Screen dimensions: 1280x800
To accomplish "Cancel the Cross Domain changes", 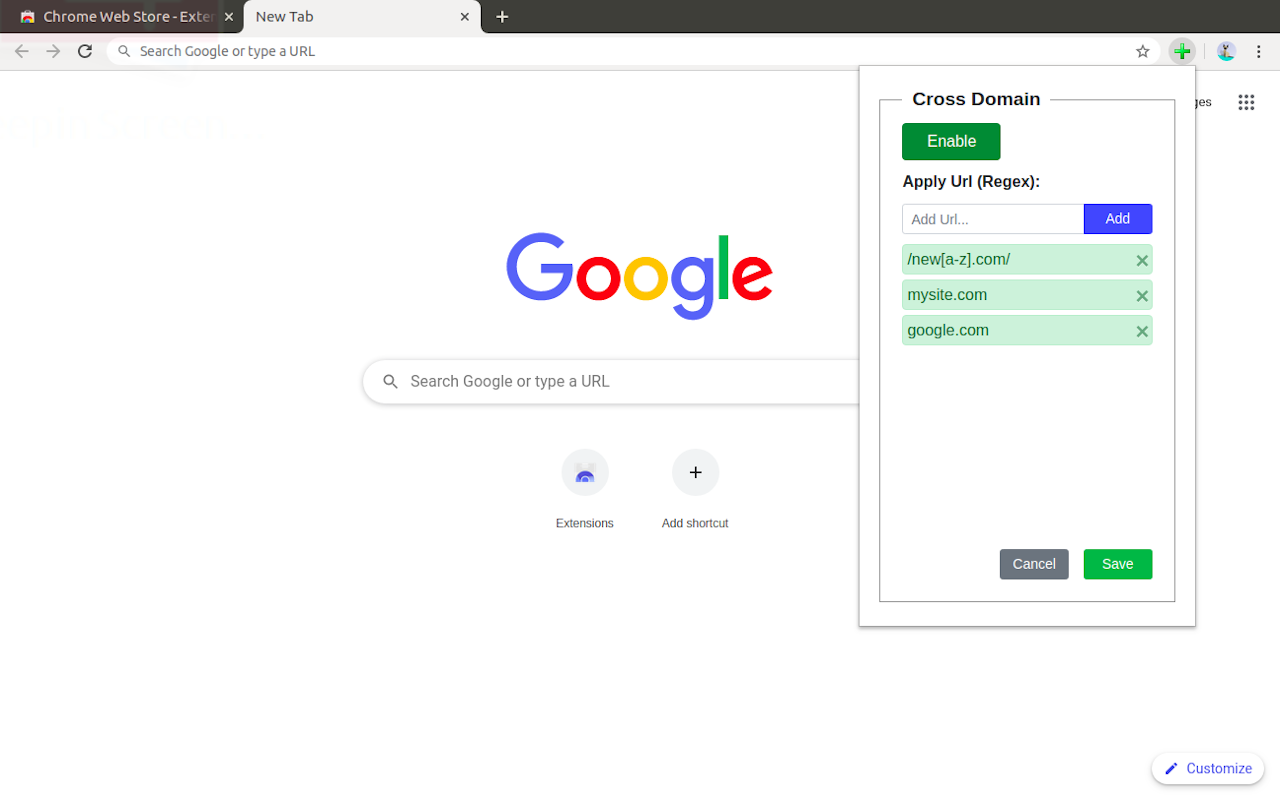I will tap(1034, 564).
